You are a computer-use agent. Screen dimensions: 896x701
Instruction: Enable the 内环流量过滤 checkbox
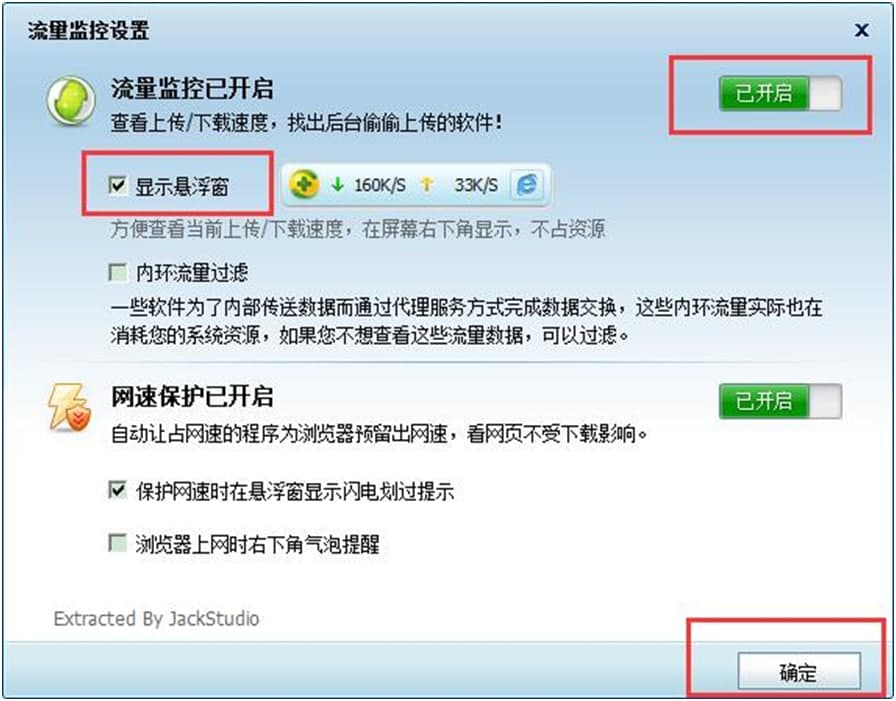pos(118,272)
